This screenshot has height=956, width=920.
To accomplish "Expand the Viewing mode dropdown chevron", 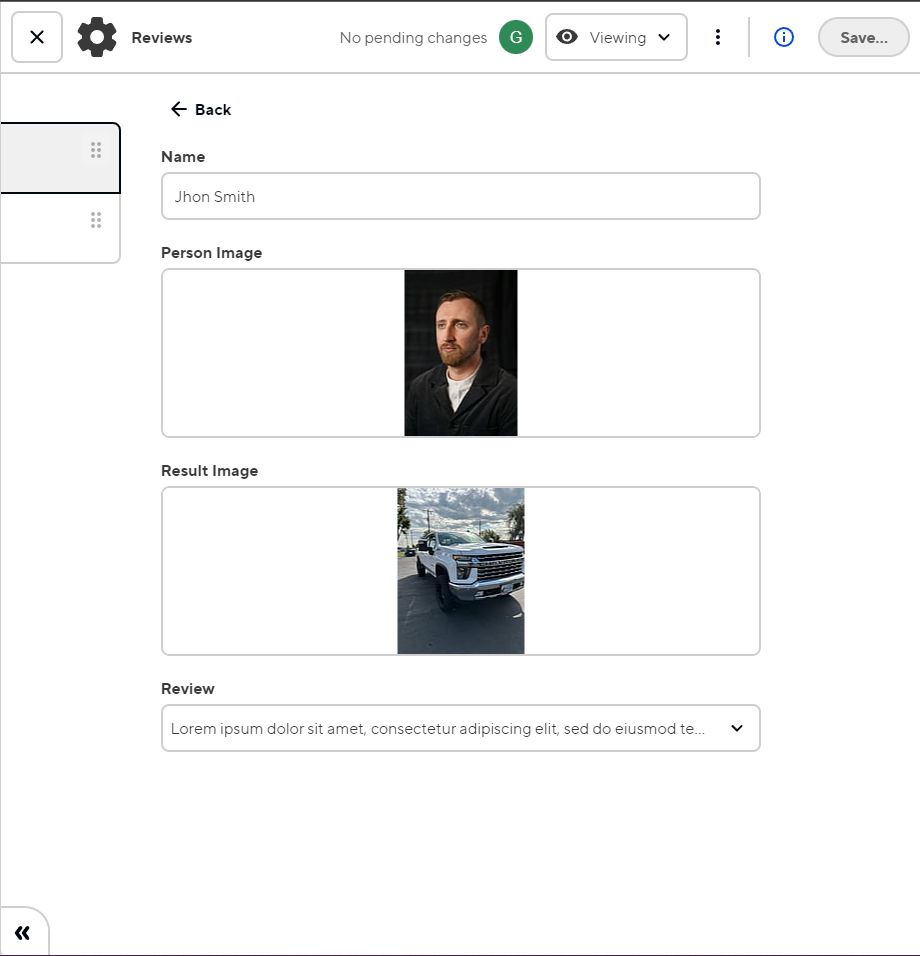I will [664, 38].
